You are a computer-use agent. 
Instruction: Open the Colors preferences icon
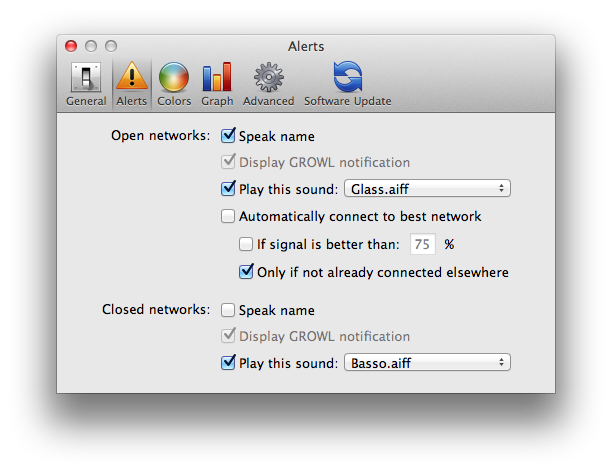pos(174,78)
